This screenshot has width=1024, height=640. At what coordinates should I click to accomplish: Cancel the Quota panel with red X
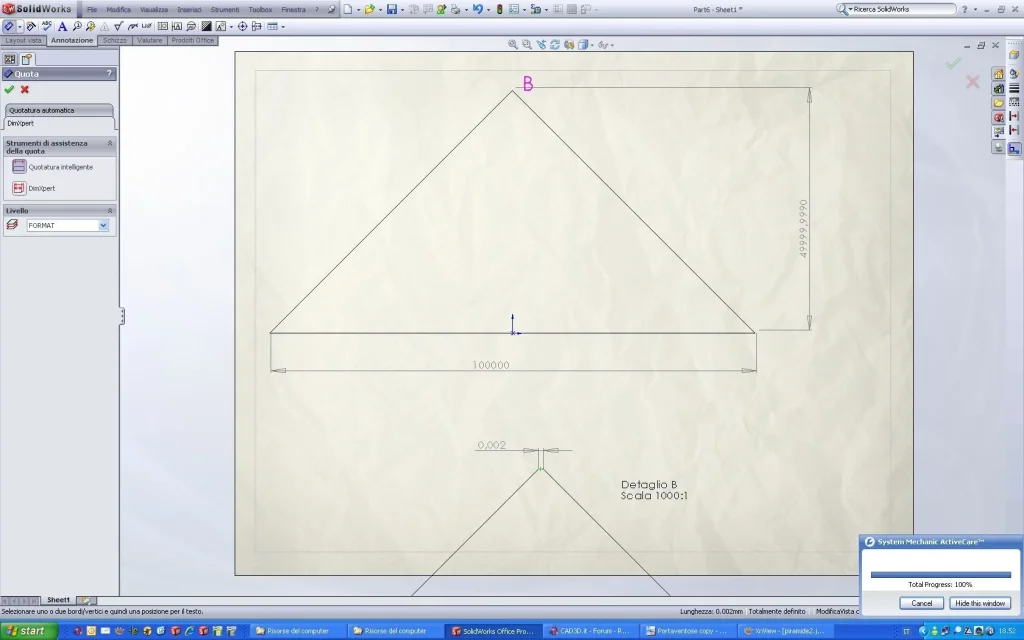pos(25,89)
